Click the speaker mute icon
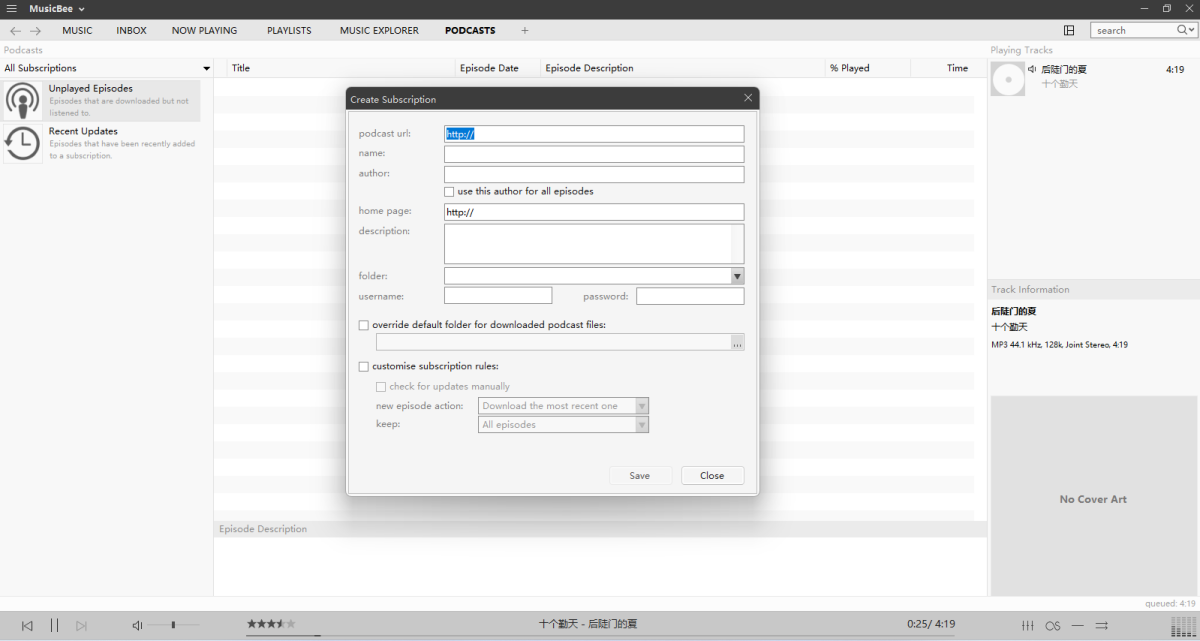Viewport: 1200px width, 641px height. coord(137,625)
